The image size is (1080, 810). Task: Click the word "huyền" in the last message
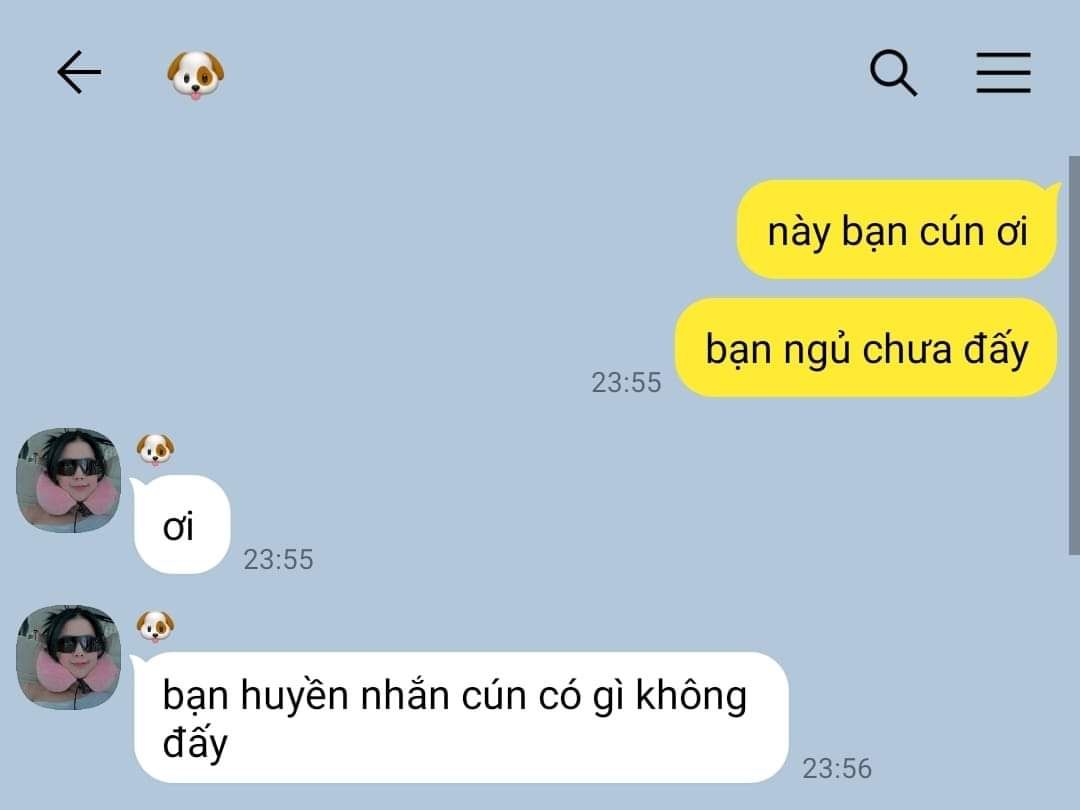294,696
